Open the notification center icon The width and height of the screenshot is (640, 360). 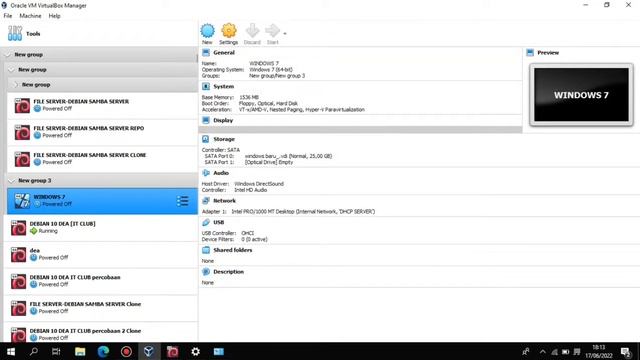(x=626, y=351)
